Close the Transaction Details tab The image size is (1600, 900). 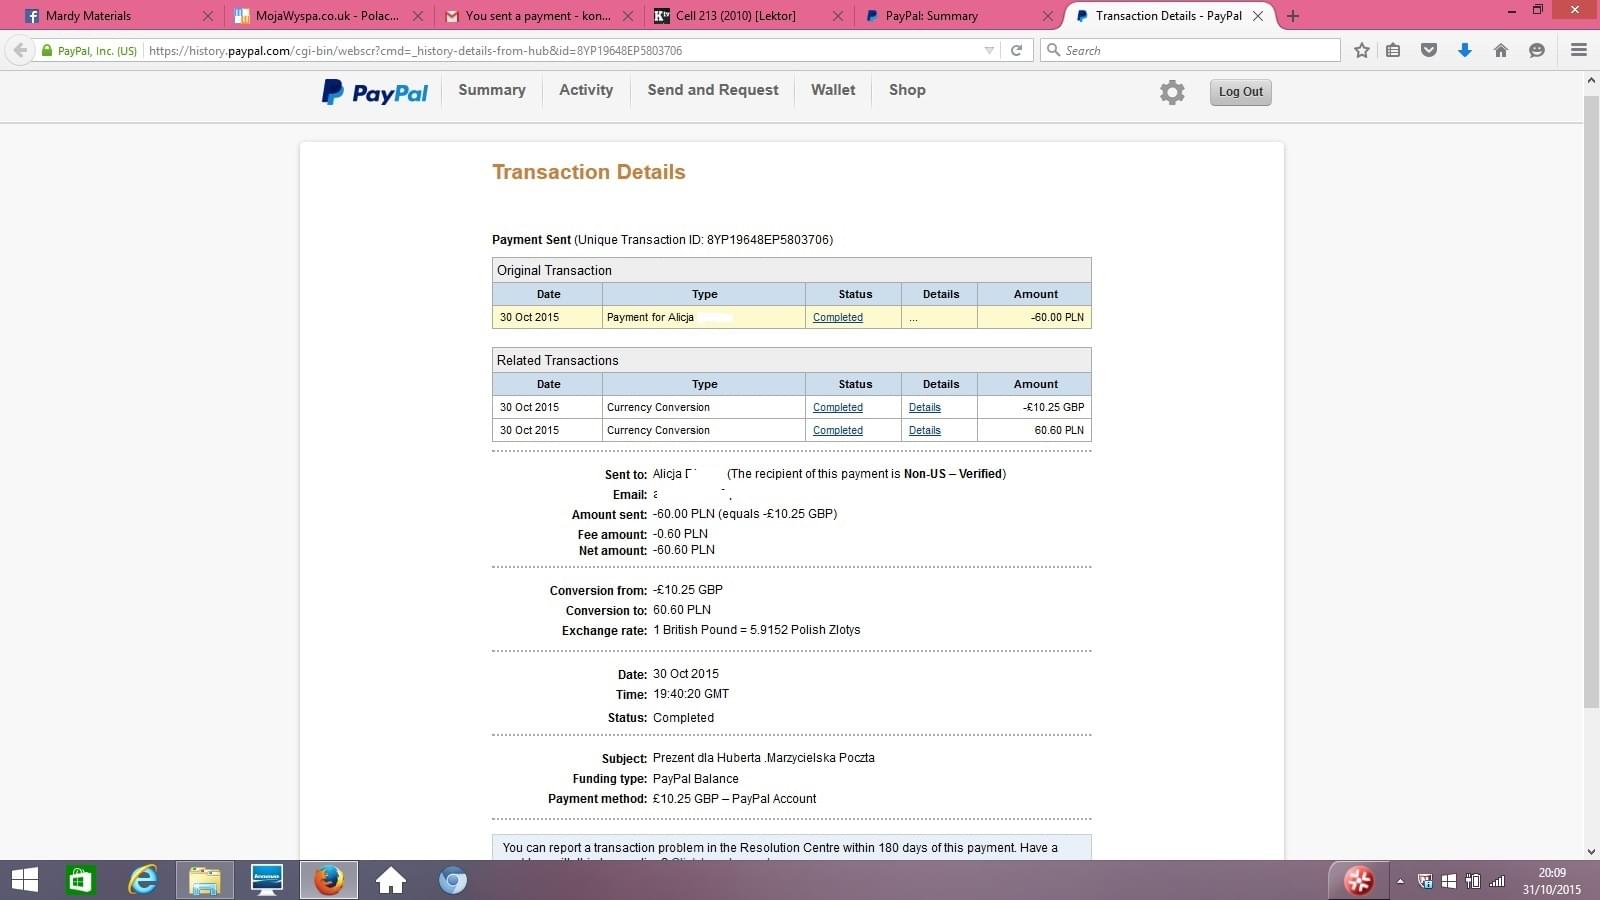[1258, 16]
